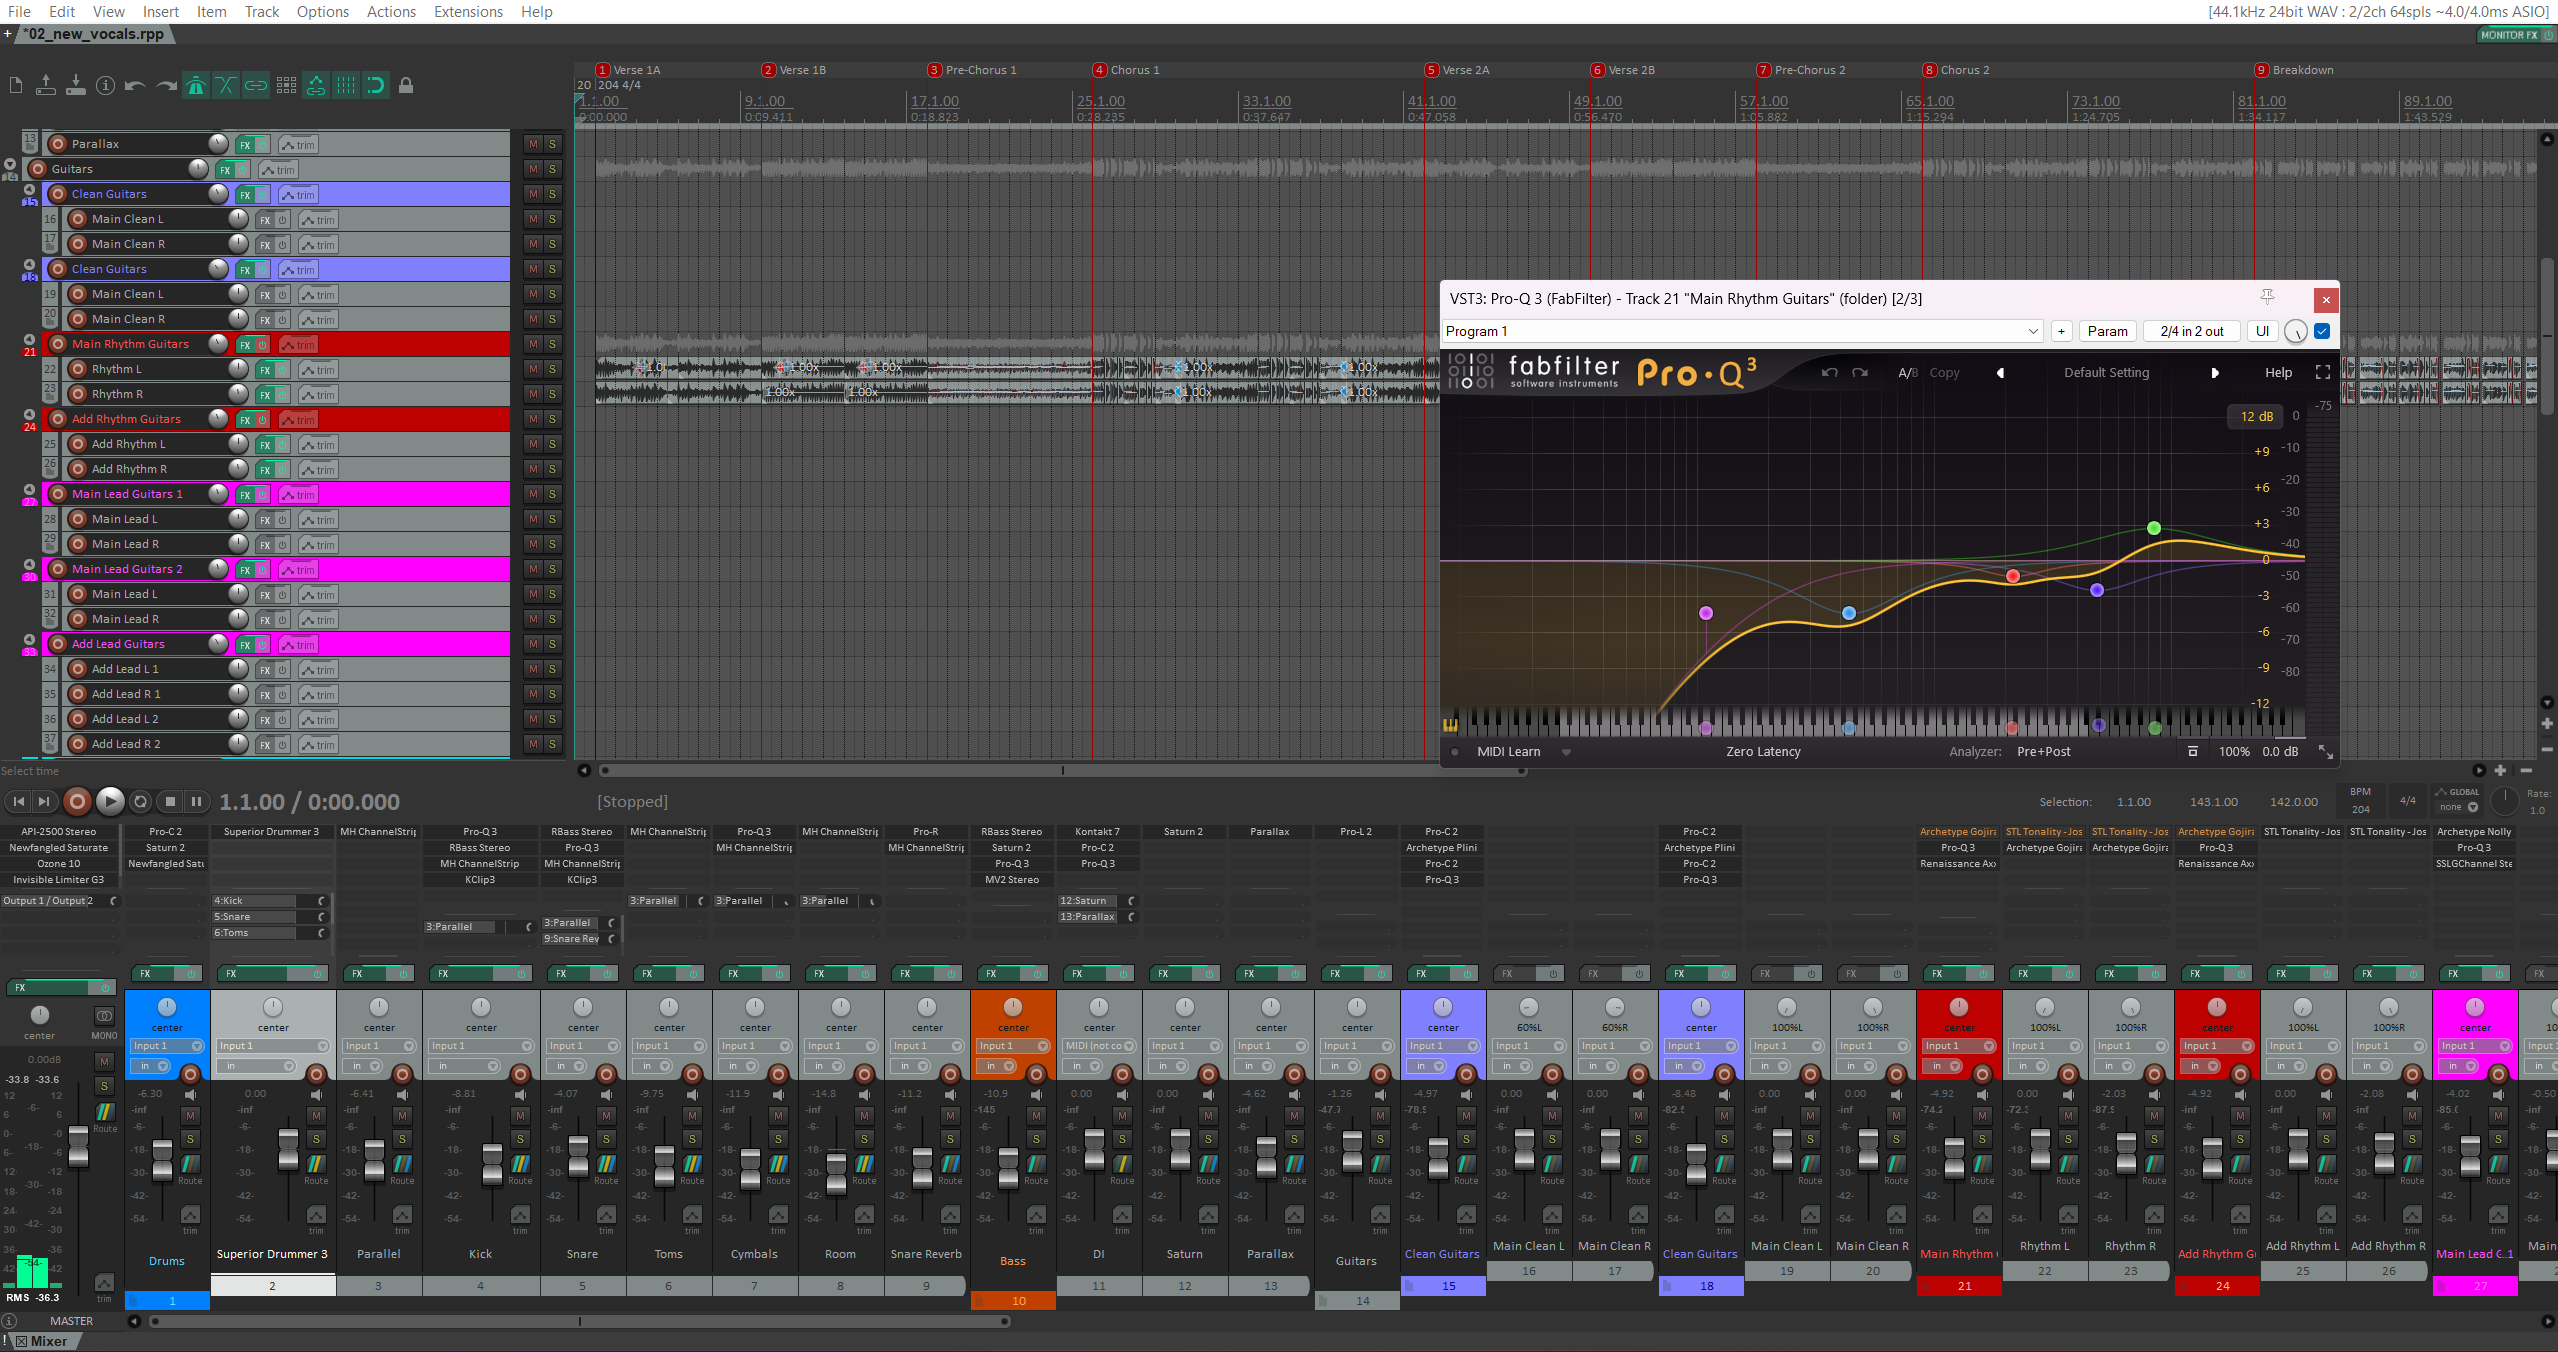
Task: Click the Param button in FX window
Action: pos(2107,331)
